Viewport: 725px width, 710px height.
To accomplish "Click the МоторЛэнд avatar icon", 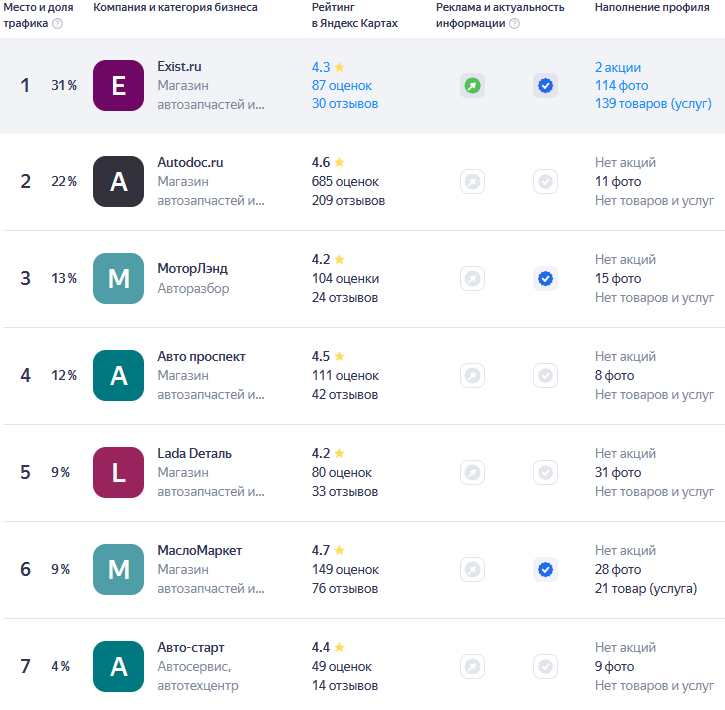I will (x=118, y=279).
